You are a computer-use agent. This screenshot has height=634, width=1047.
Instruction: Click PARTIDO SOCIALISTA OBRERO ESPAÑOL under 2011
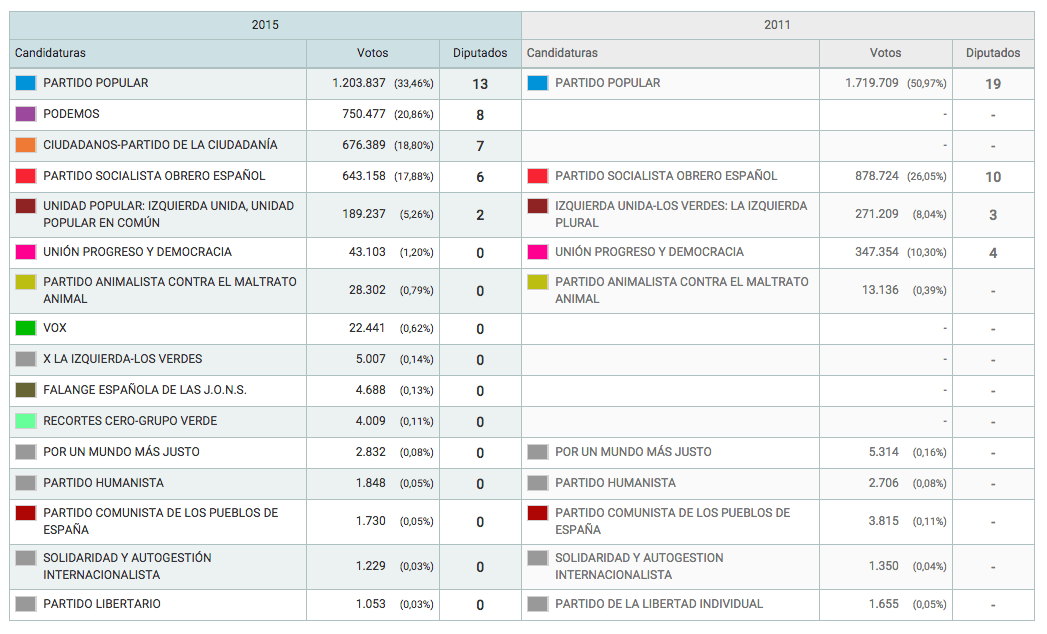(x=666, y=176)
